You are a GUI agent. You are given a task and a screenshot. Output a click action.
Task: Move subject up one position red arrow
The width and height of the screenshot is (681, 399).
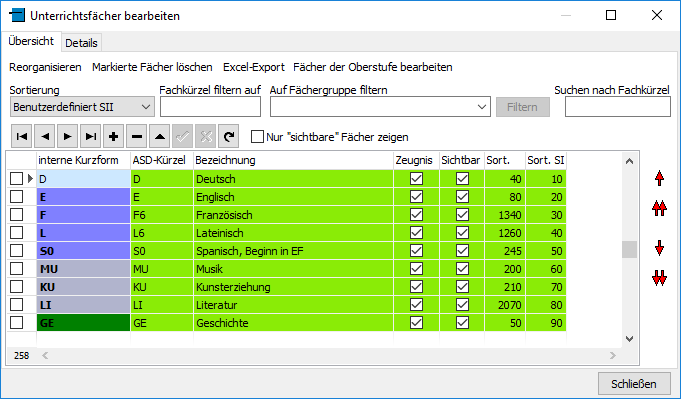tap(659, 178)
